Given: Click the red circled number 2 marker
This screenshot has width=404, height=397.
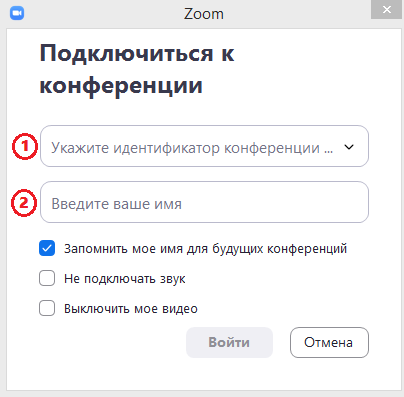Looking at the screenshot, I should coord(24,203).
